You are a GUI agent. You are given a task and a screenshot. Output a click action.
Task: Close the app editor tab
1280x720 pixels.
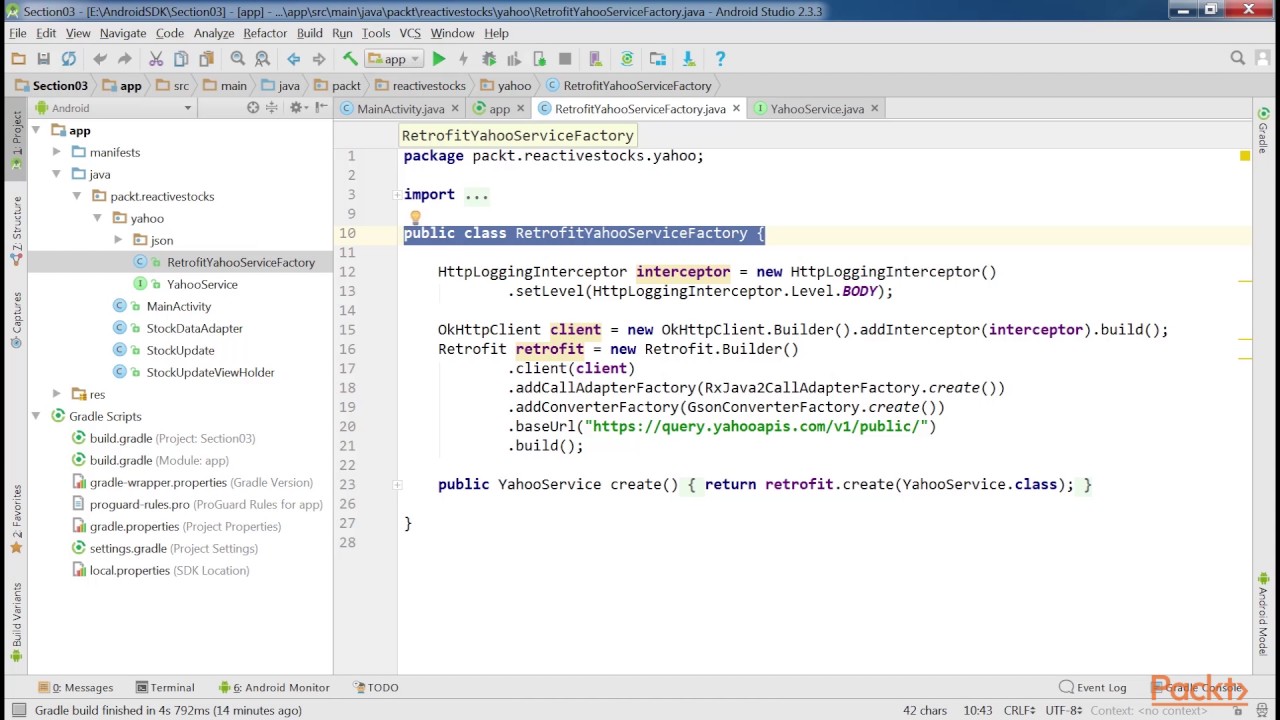coord(522,108)
